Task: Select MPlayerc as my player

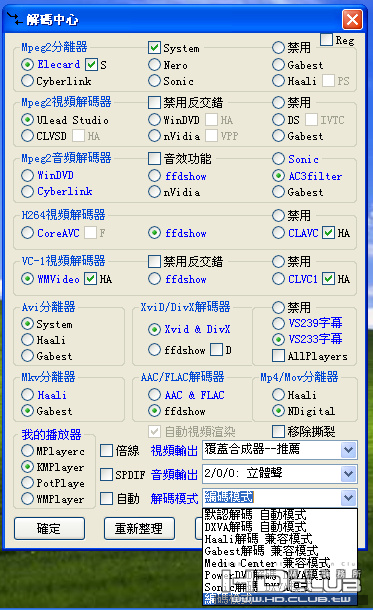Action: 27,451
